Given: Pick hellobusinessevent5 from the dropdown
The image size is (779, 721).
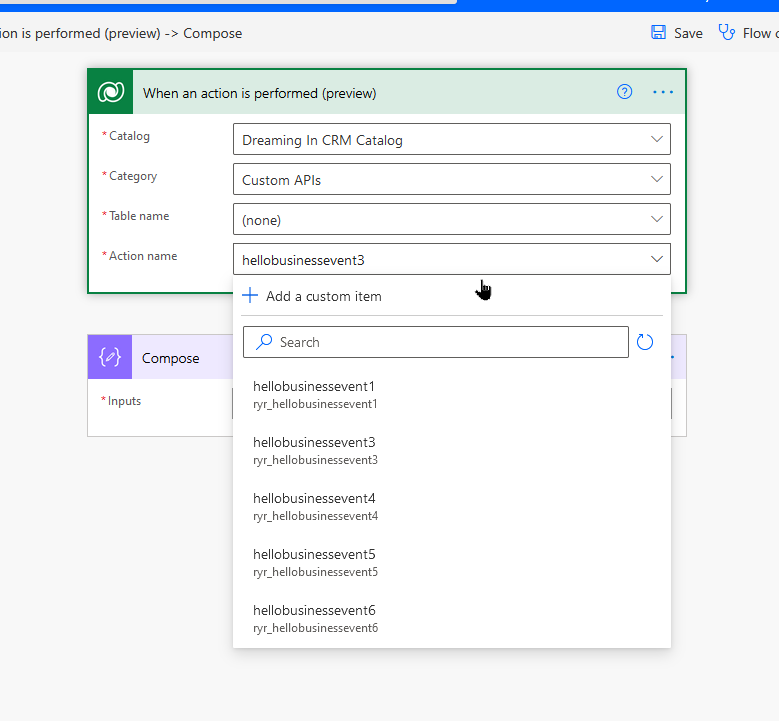Looking at the screenshot, I should 315,562.
